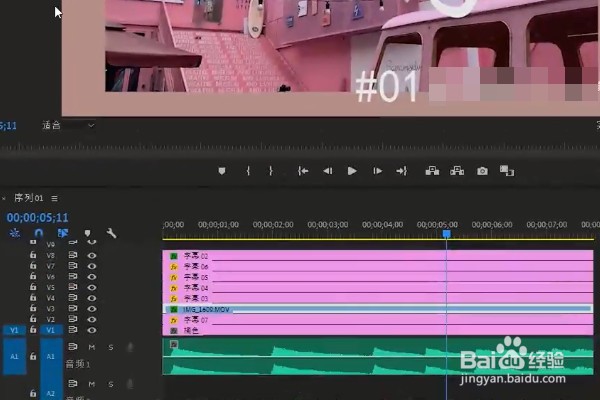
Task: Hide track V6 with eye icon
Action: pyautogui.click(x=91, y=277)
